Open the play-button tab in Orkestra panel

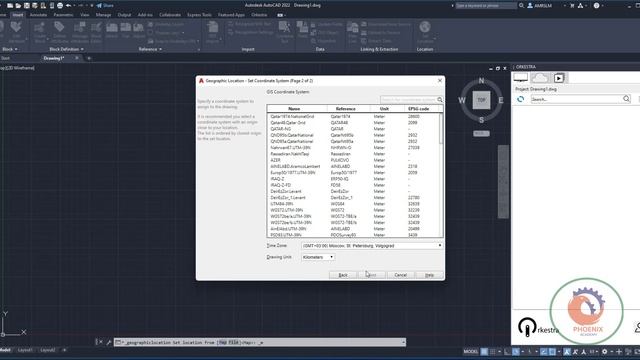(x=559, y=78)
